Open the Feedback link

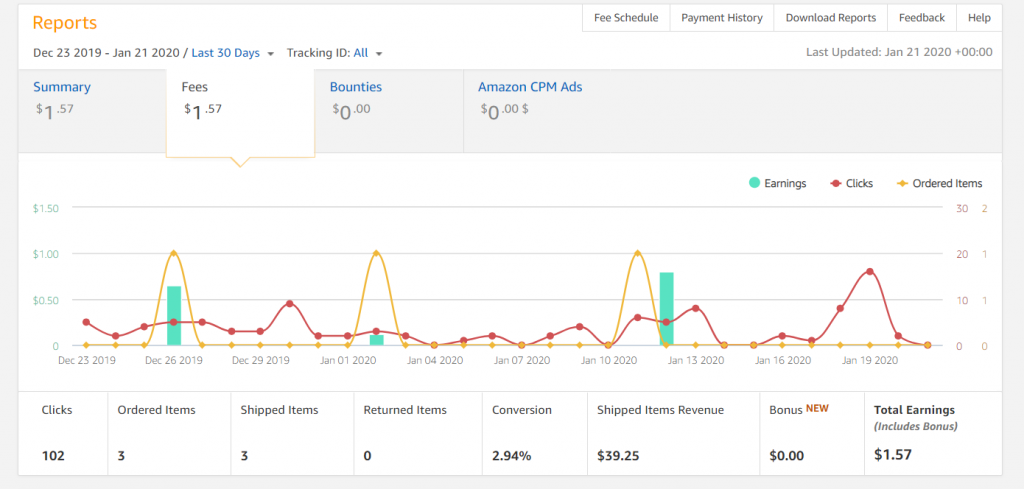point(921,18)
